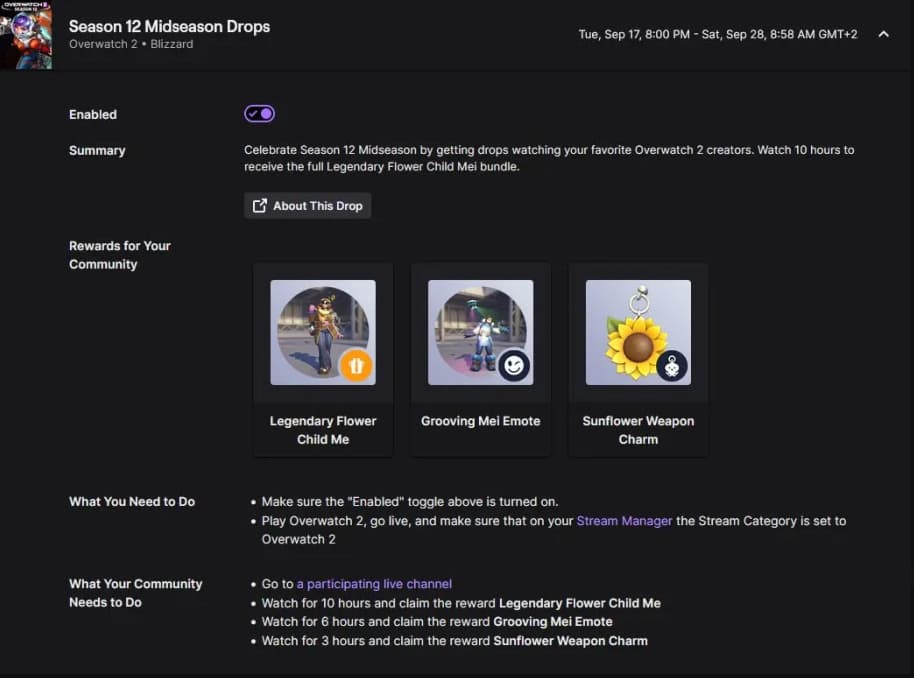Click the checkmark inside the Enabled toggle
The width and height of the screenshot is (914, 678).
(252, 113)
